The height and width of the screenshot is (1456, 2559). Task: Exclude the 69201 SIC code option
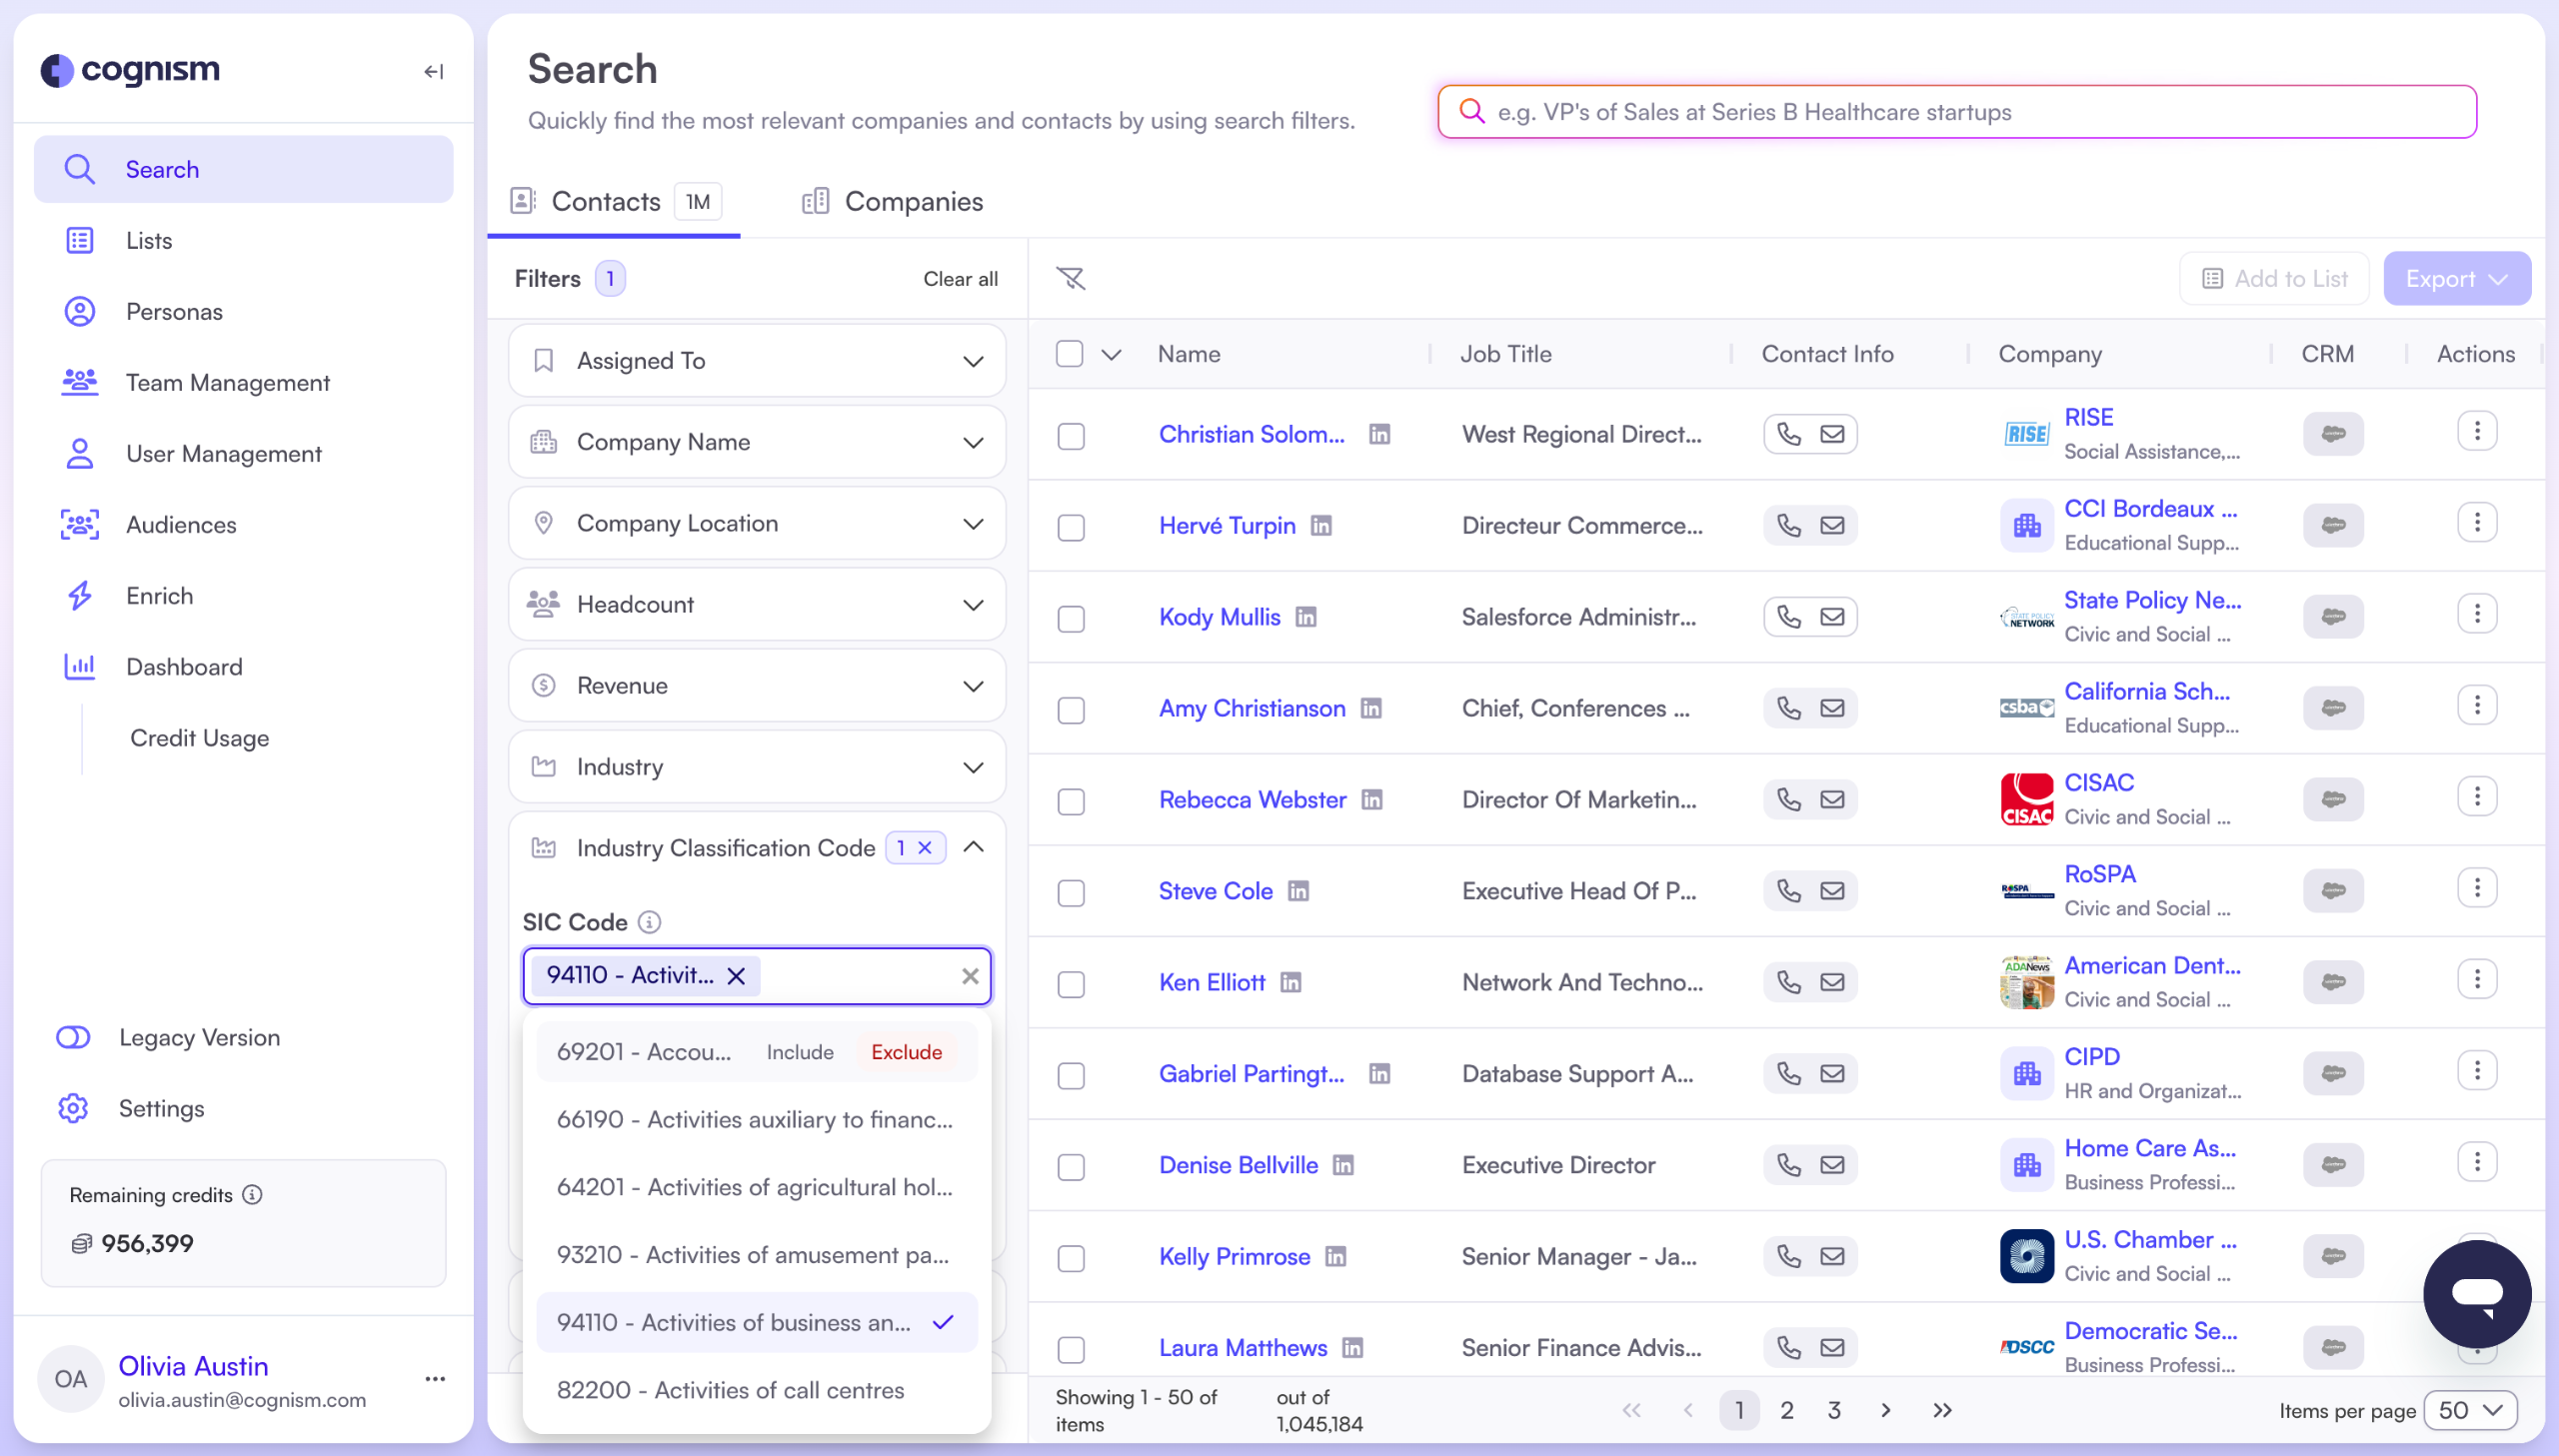click(906, 1052)
